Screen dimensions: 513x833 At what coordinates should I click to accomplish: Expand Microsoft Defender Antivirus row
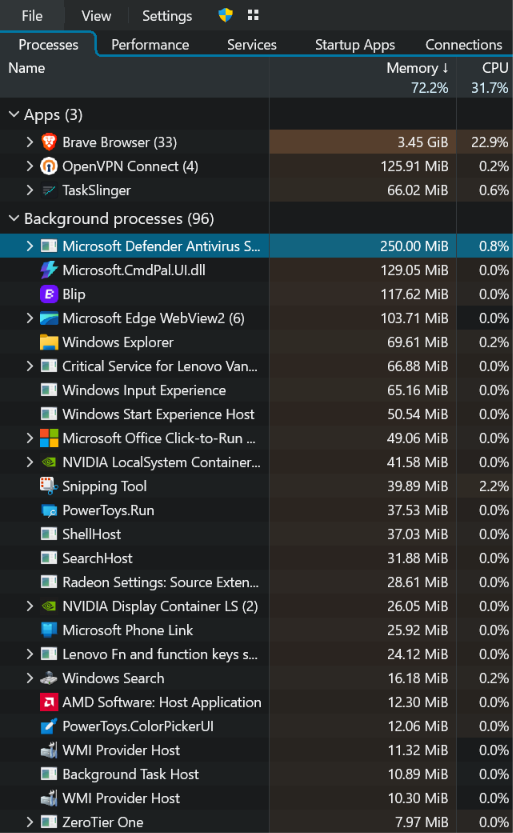coord(30,246)
